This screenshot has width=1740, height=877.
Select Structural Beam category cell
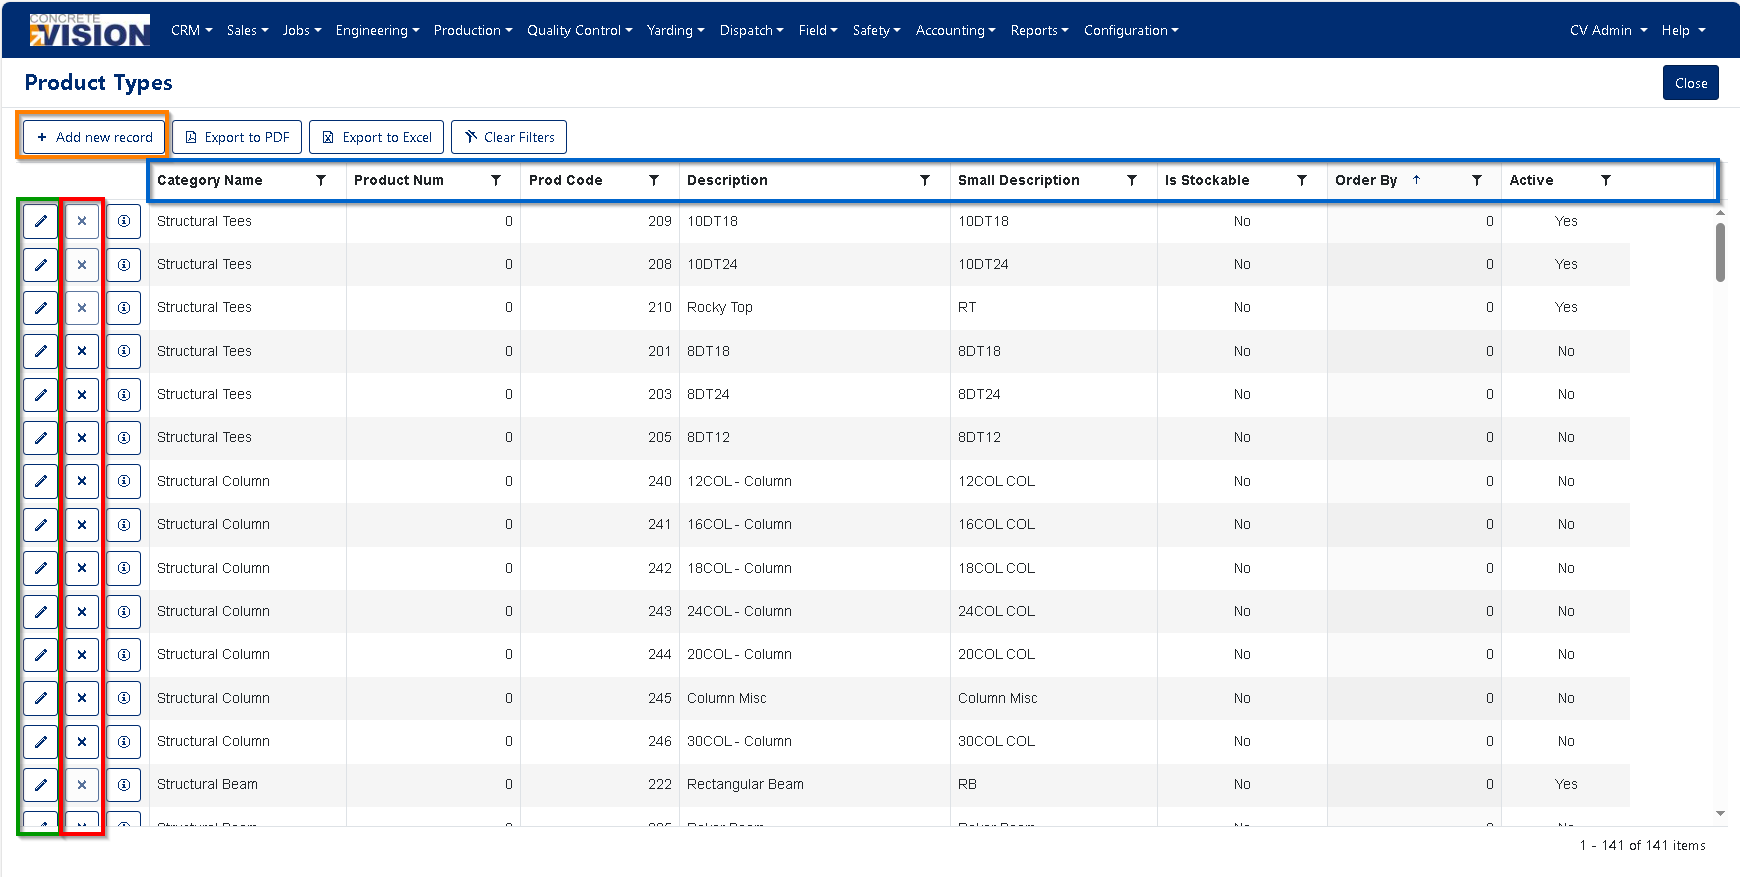(x=247, y=785)
